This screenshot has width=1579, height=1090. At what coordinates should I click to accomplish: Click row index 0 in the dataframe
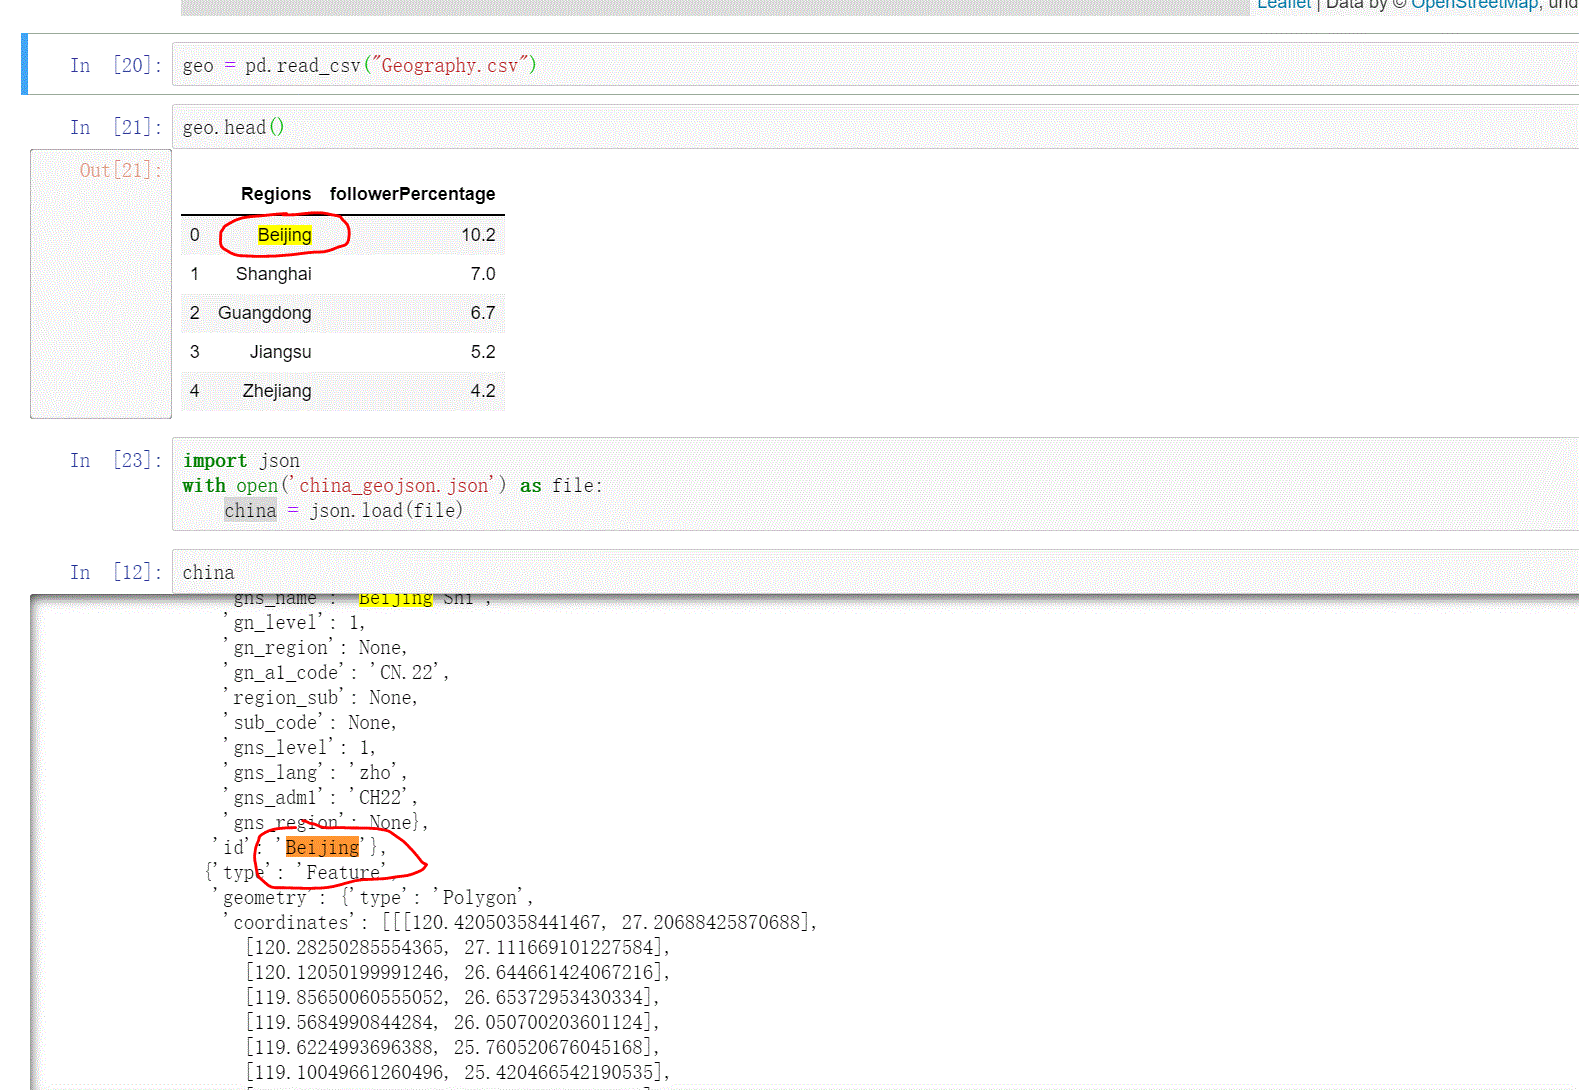(194, 235)
